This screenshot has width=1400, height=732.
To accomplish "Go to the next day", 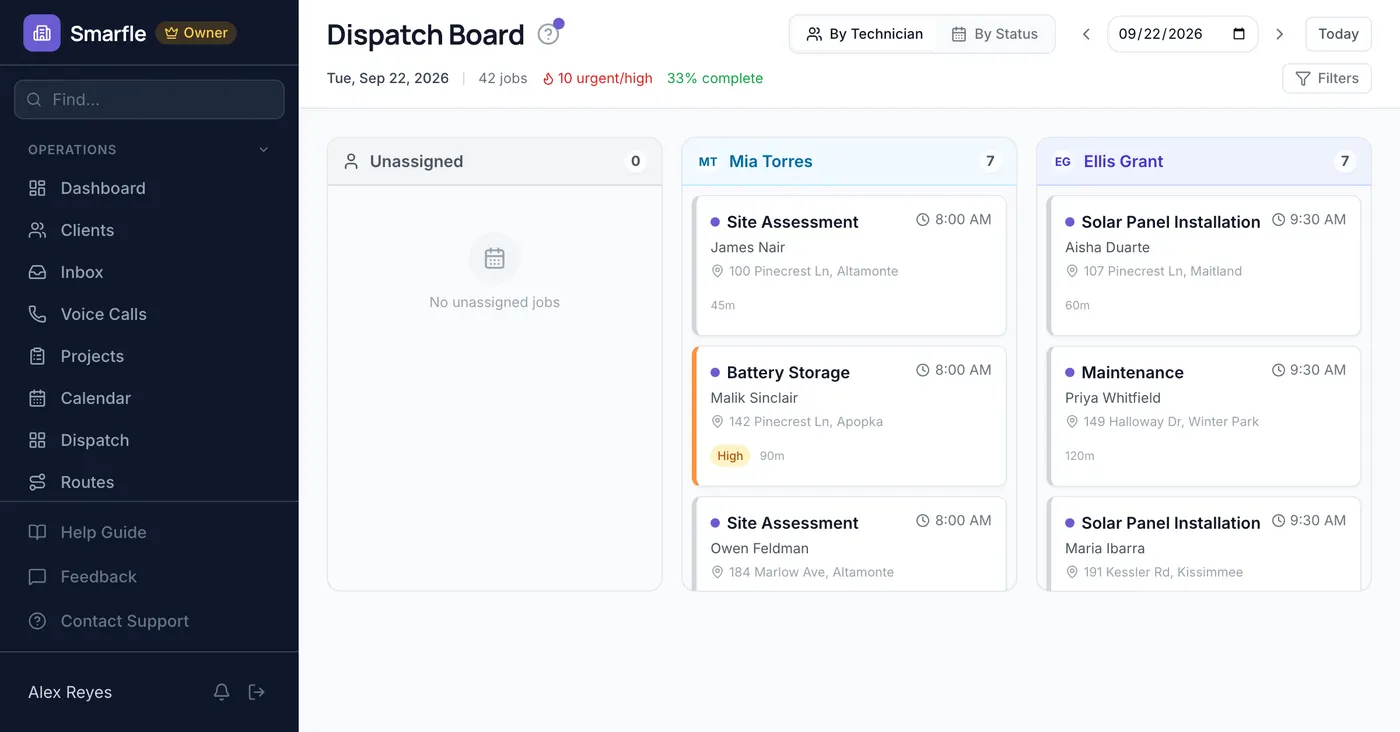I will coord(1279,34).
